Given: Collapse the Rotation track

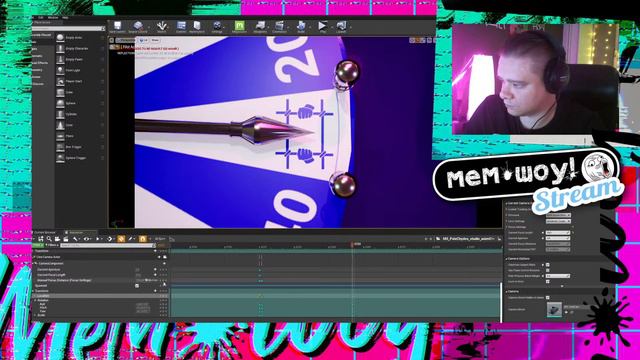Looking at the screenshot, I should tap(36, 300).
